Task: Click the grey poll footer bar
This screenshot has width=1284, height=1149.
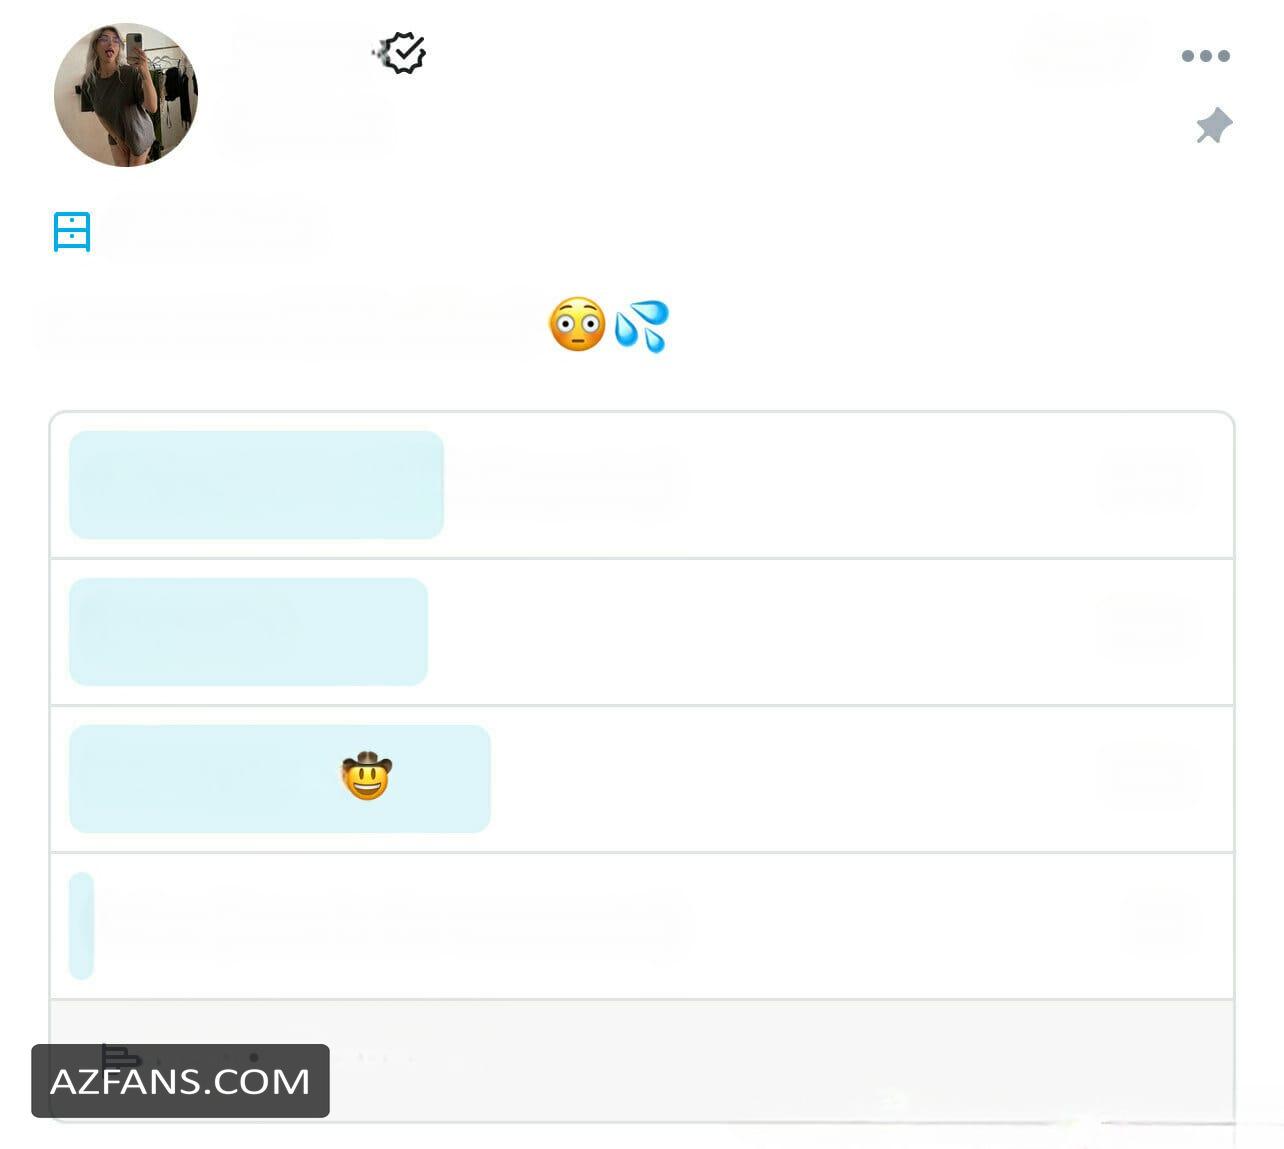Action: point(642,1060)
